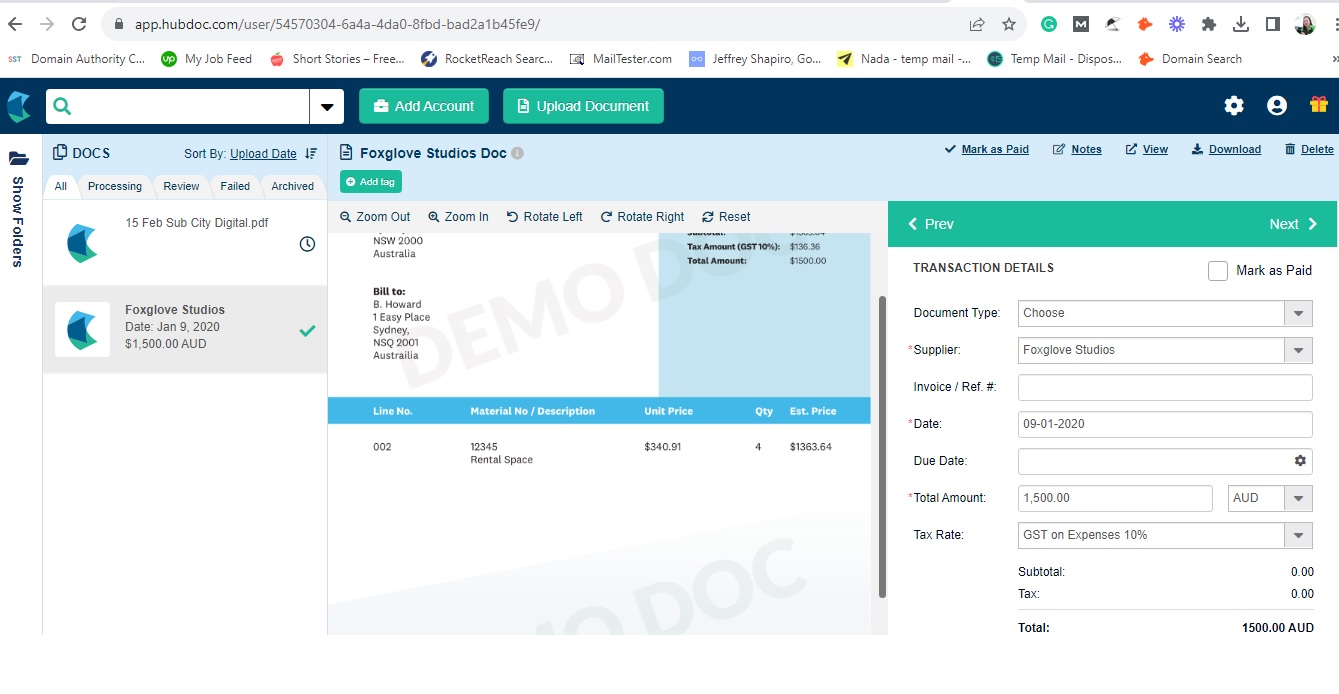Tick the Mark as Paid checkbox

1218,271
